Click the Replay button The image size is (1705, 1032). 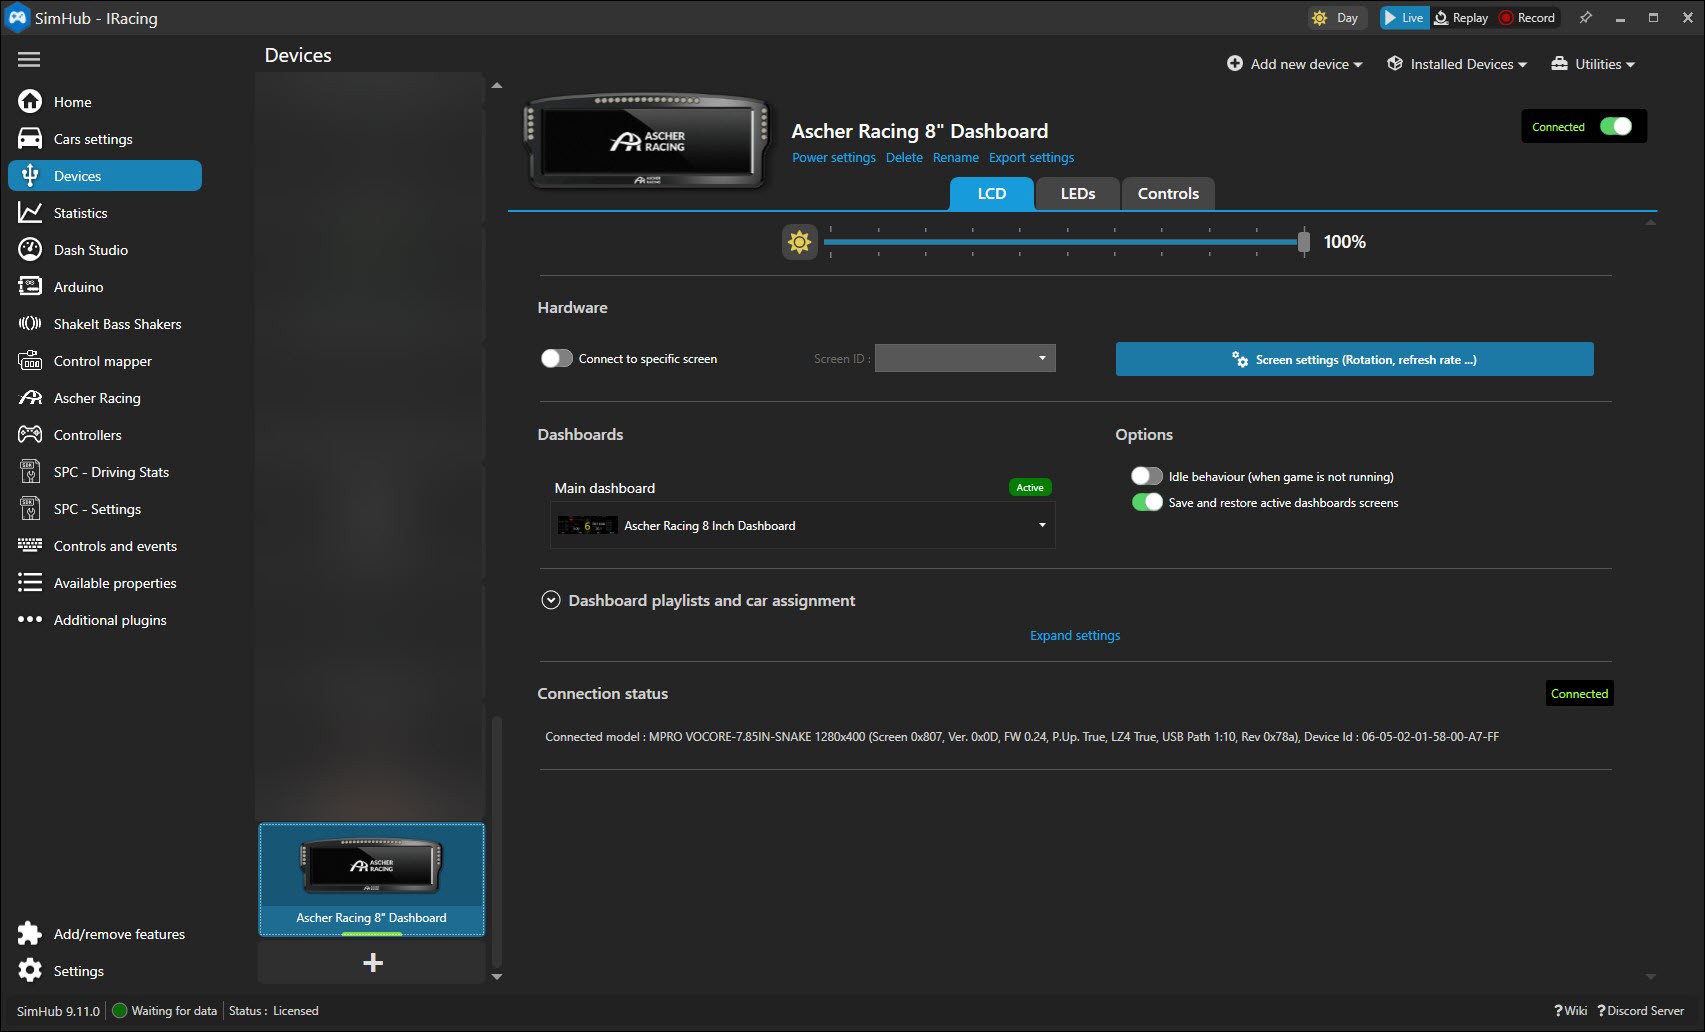click(1461, 18)
